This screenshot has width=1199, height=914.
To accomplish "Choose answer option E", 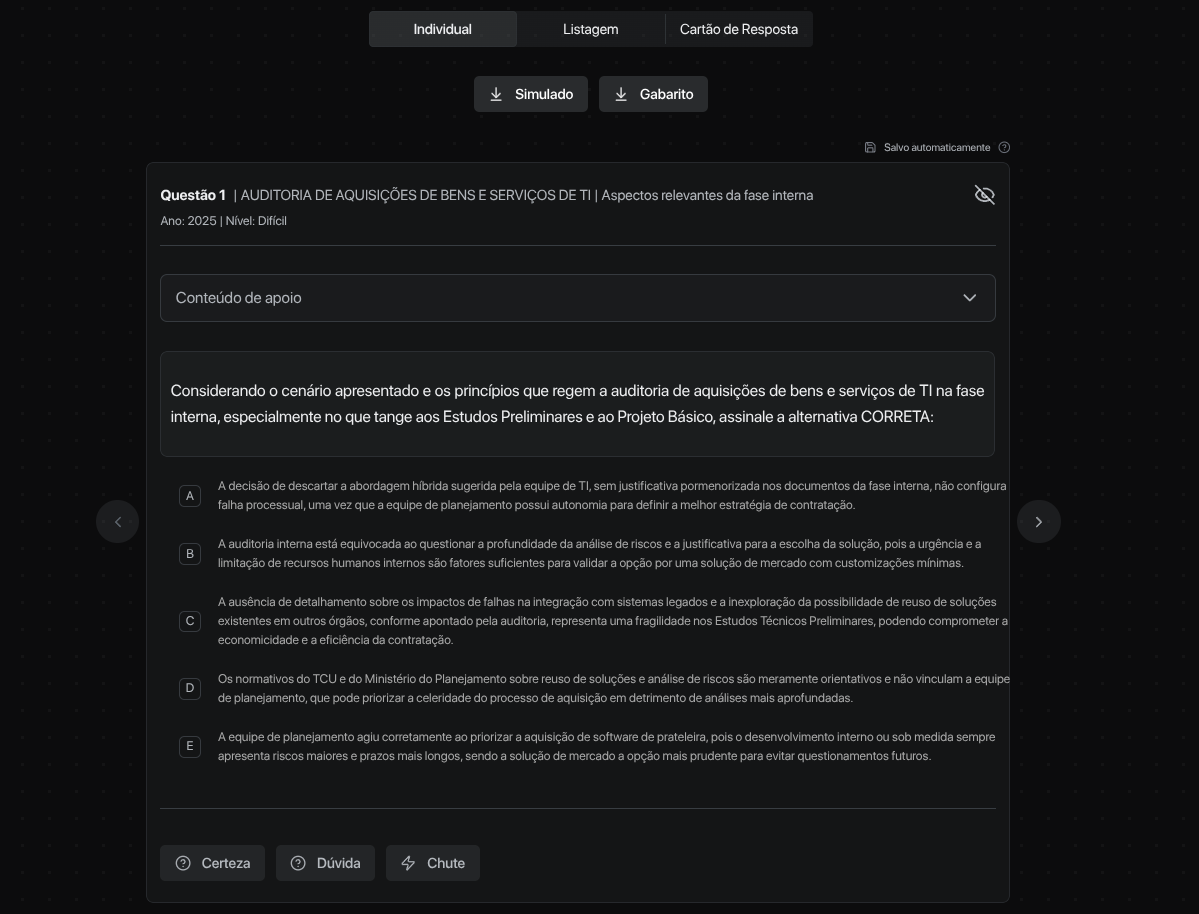I will click(x=190, y=746).
